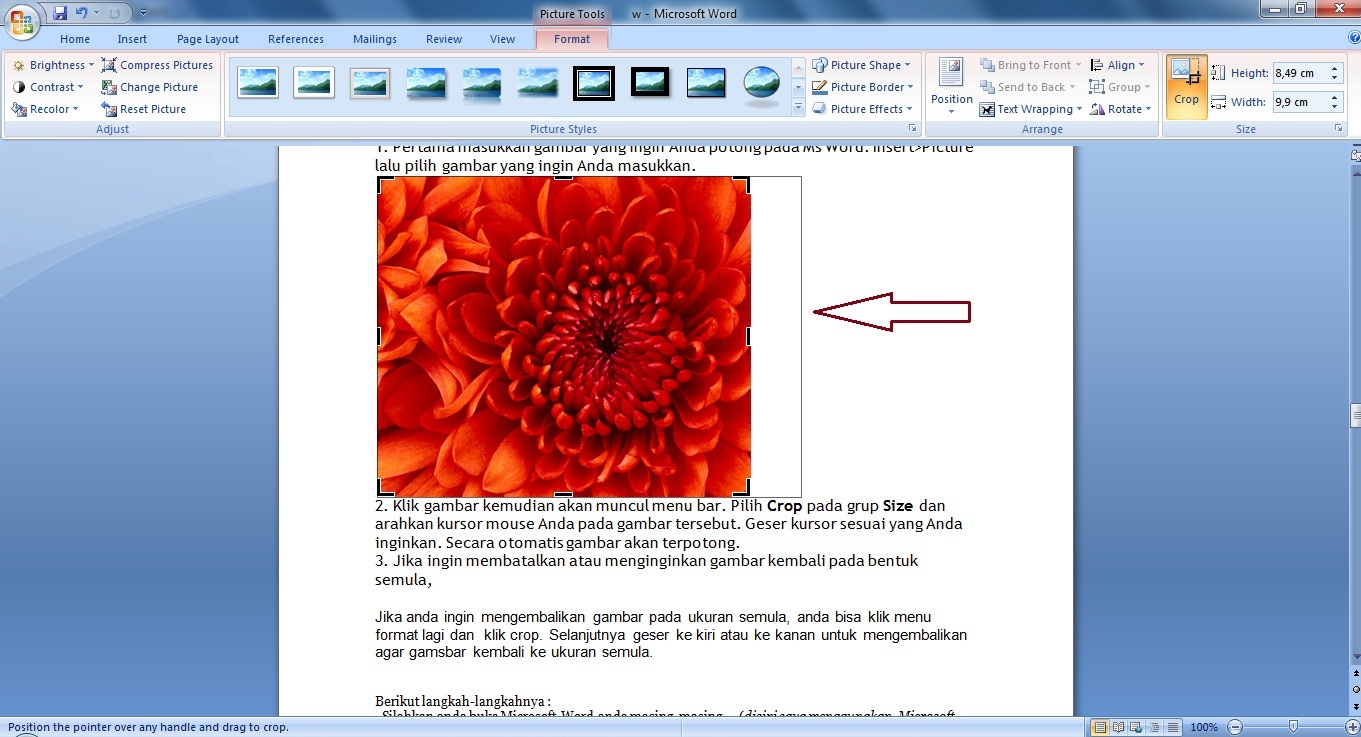Select the Mailings tab
Screen dimensions: 1361x737
(375, 39)
